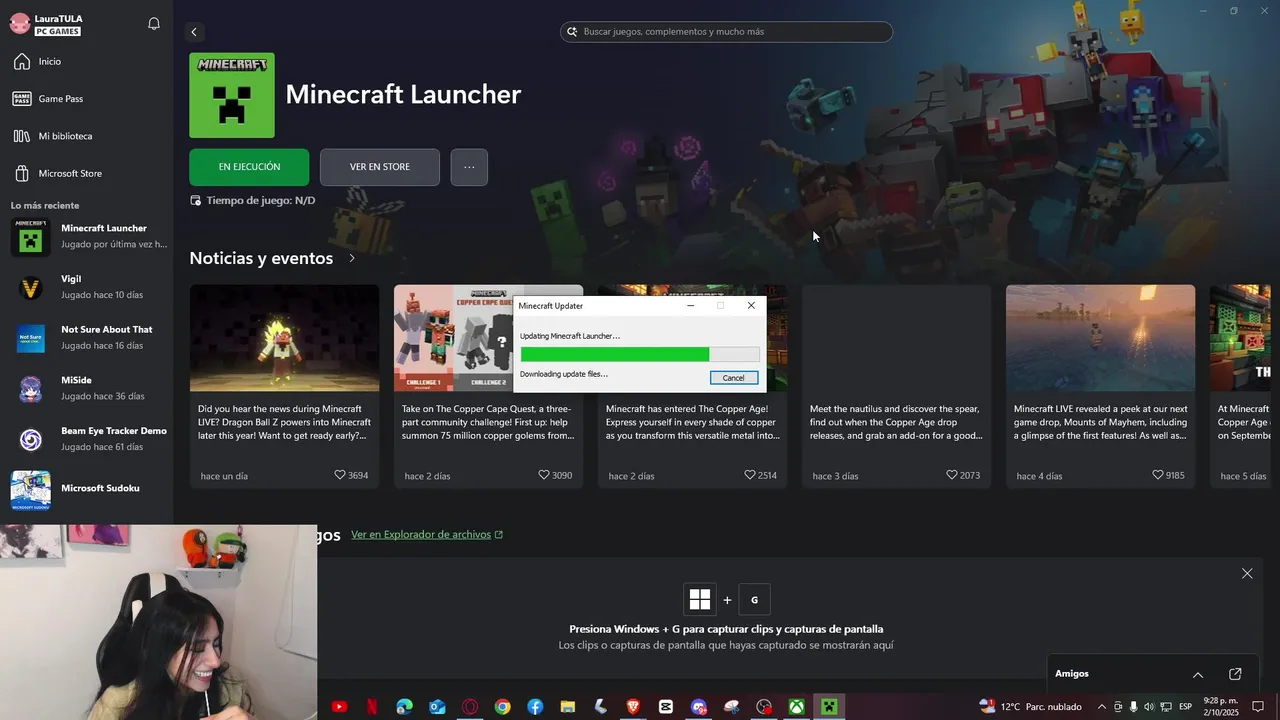Click the LauraTULA profile avatar
This screenshot has height=720, width=1280.
click(19, 24)
